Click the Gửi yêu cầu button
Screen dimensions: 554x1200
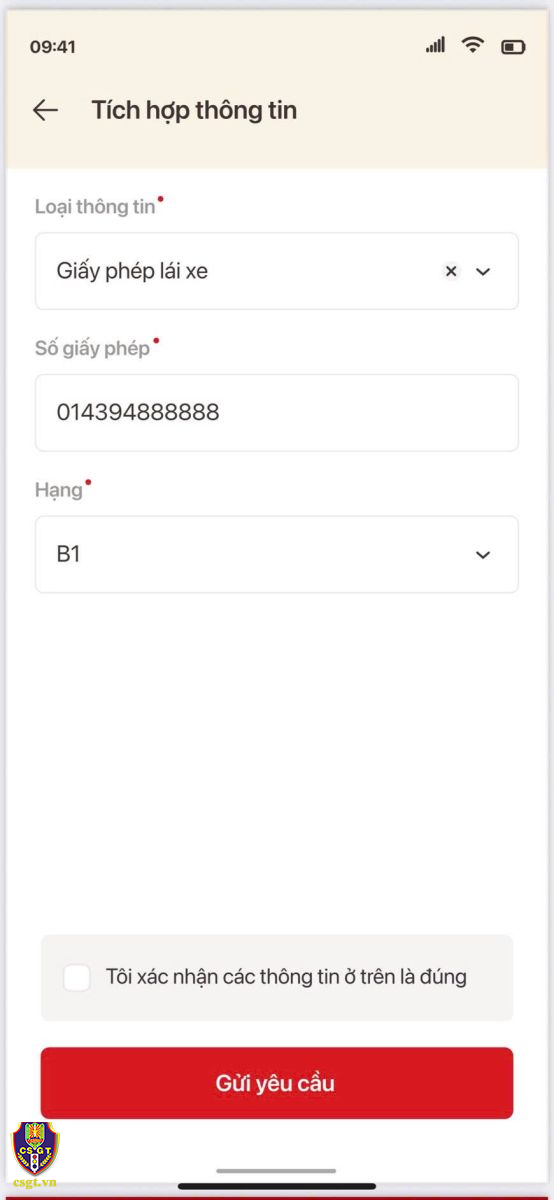[277, 1083]
